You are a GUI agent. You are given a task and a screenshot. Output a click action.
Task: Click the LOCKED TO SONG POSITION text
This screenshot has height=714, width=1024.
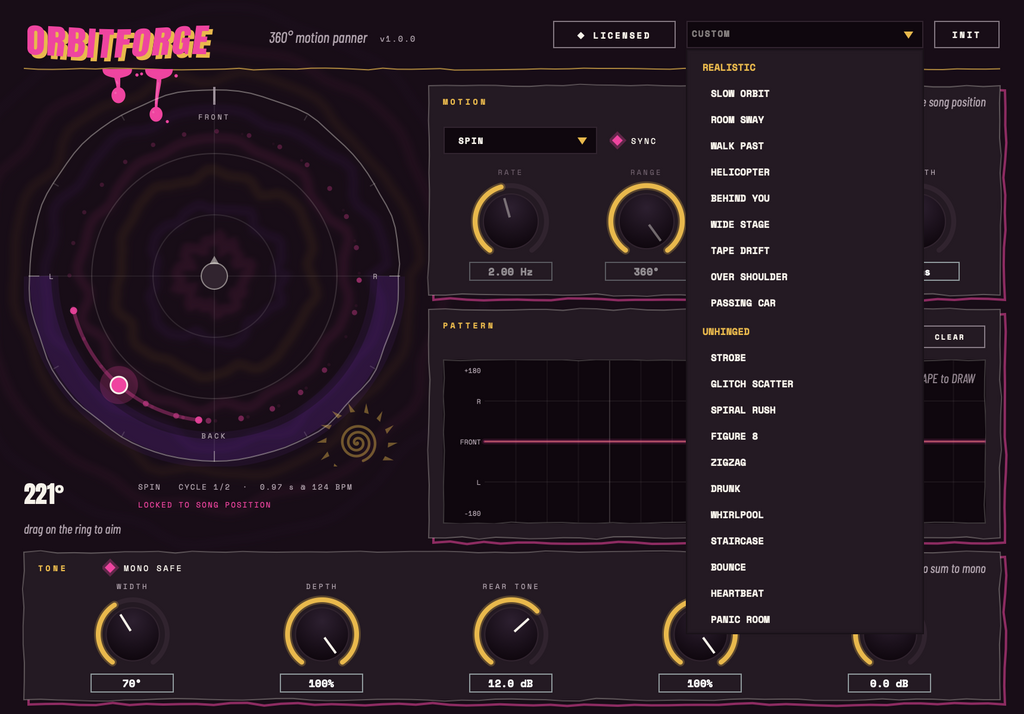click(204, 505)
